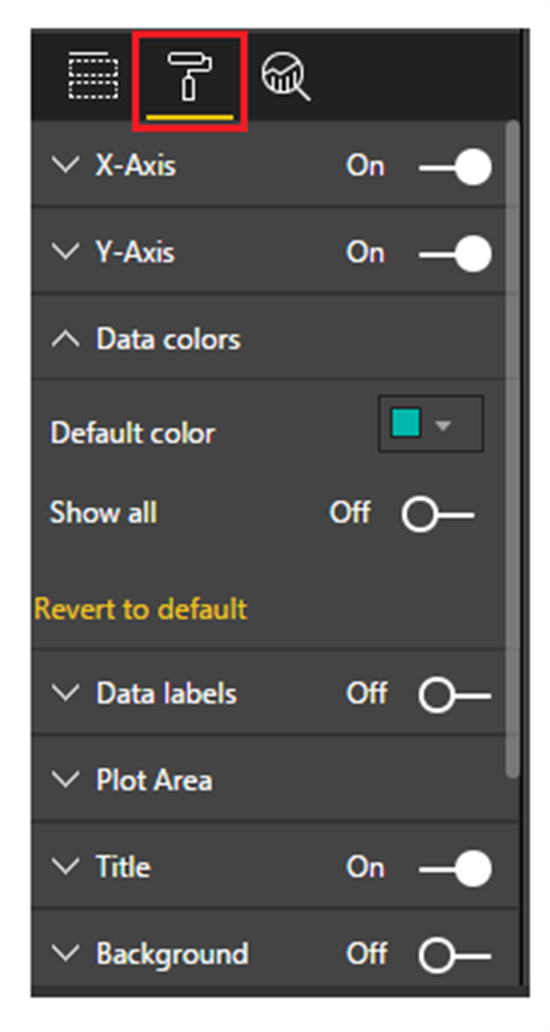Expand the Y-Axis section chevron

(66, 251)
